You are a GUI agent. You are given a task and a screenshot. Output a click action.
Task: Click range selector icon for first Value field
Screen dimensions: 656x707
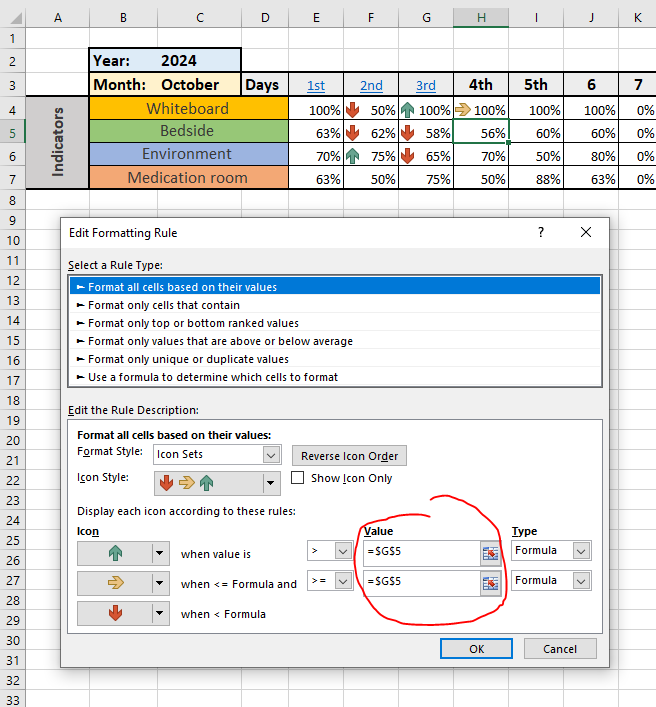(490, 553)
